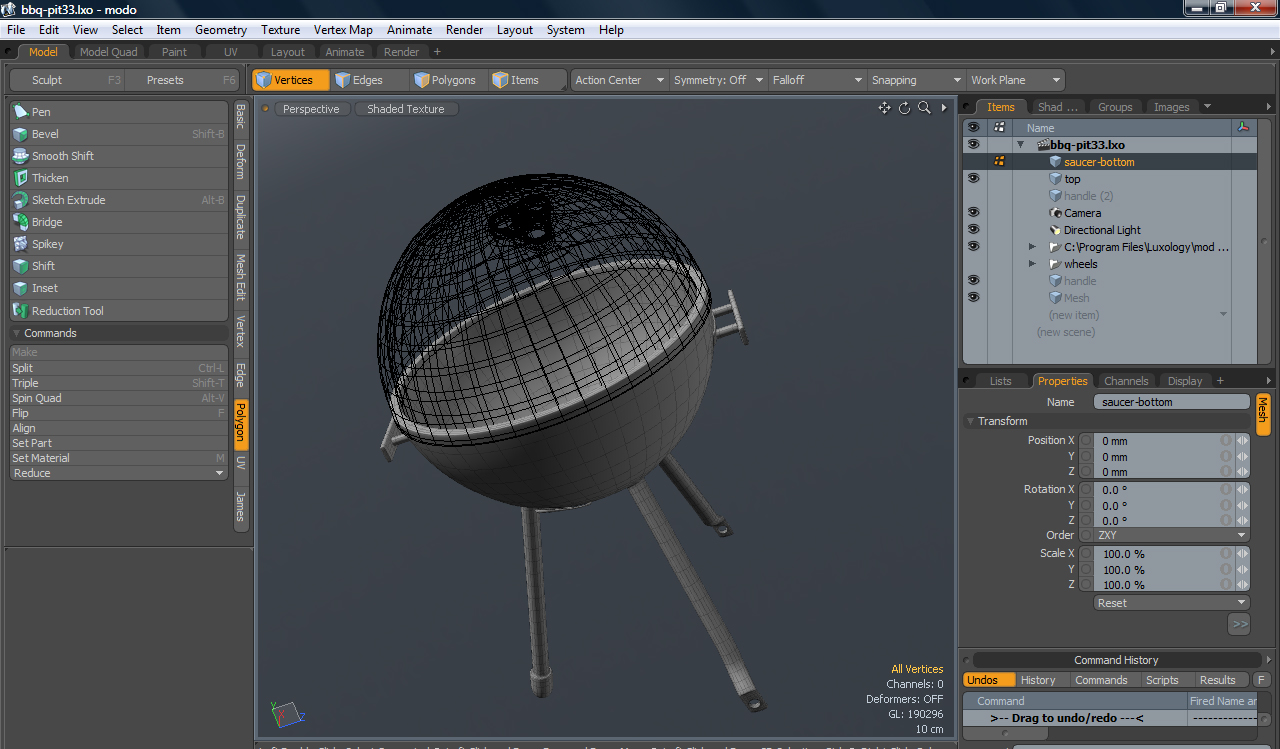Click the Position X keyframe circle
Image resolution: width=1280 pixels, height=749 pixels.
[x=1086, y=441]
